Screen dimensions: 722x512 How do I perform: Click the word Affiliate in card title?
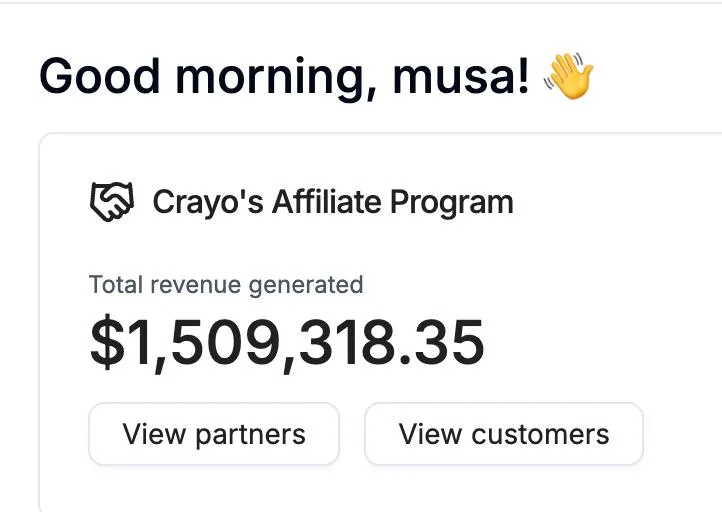pyautogui.click(x=327, y=202)
